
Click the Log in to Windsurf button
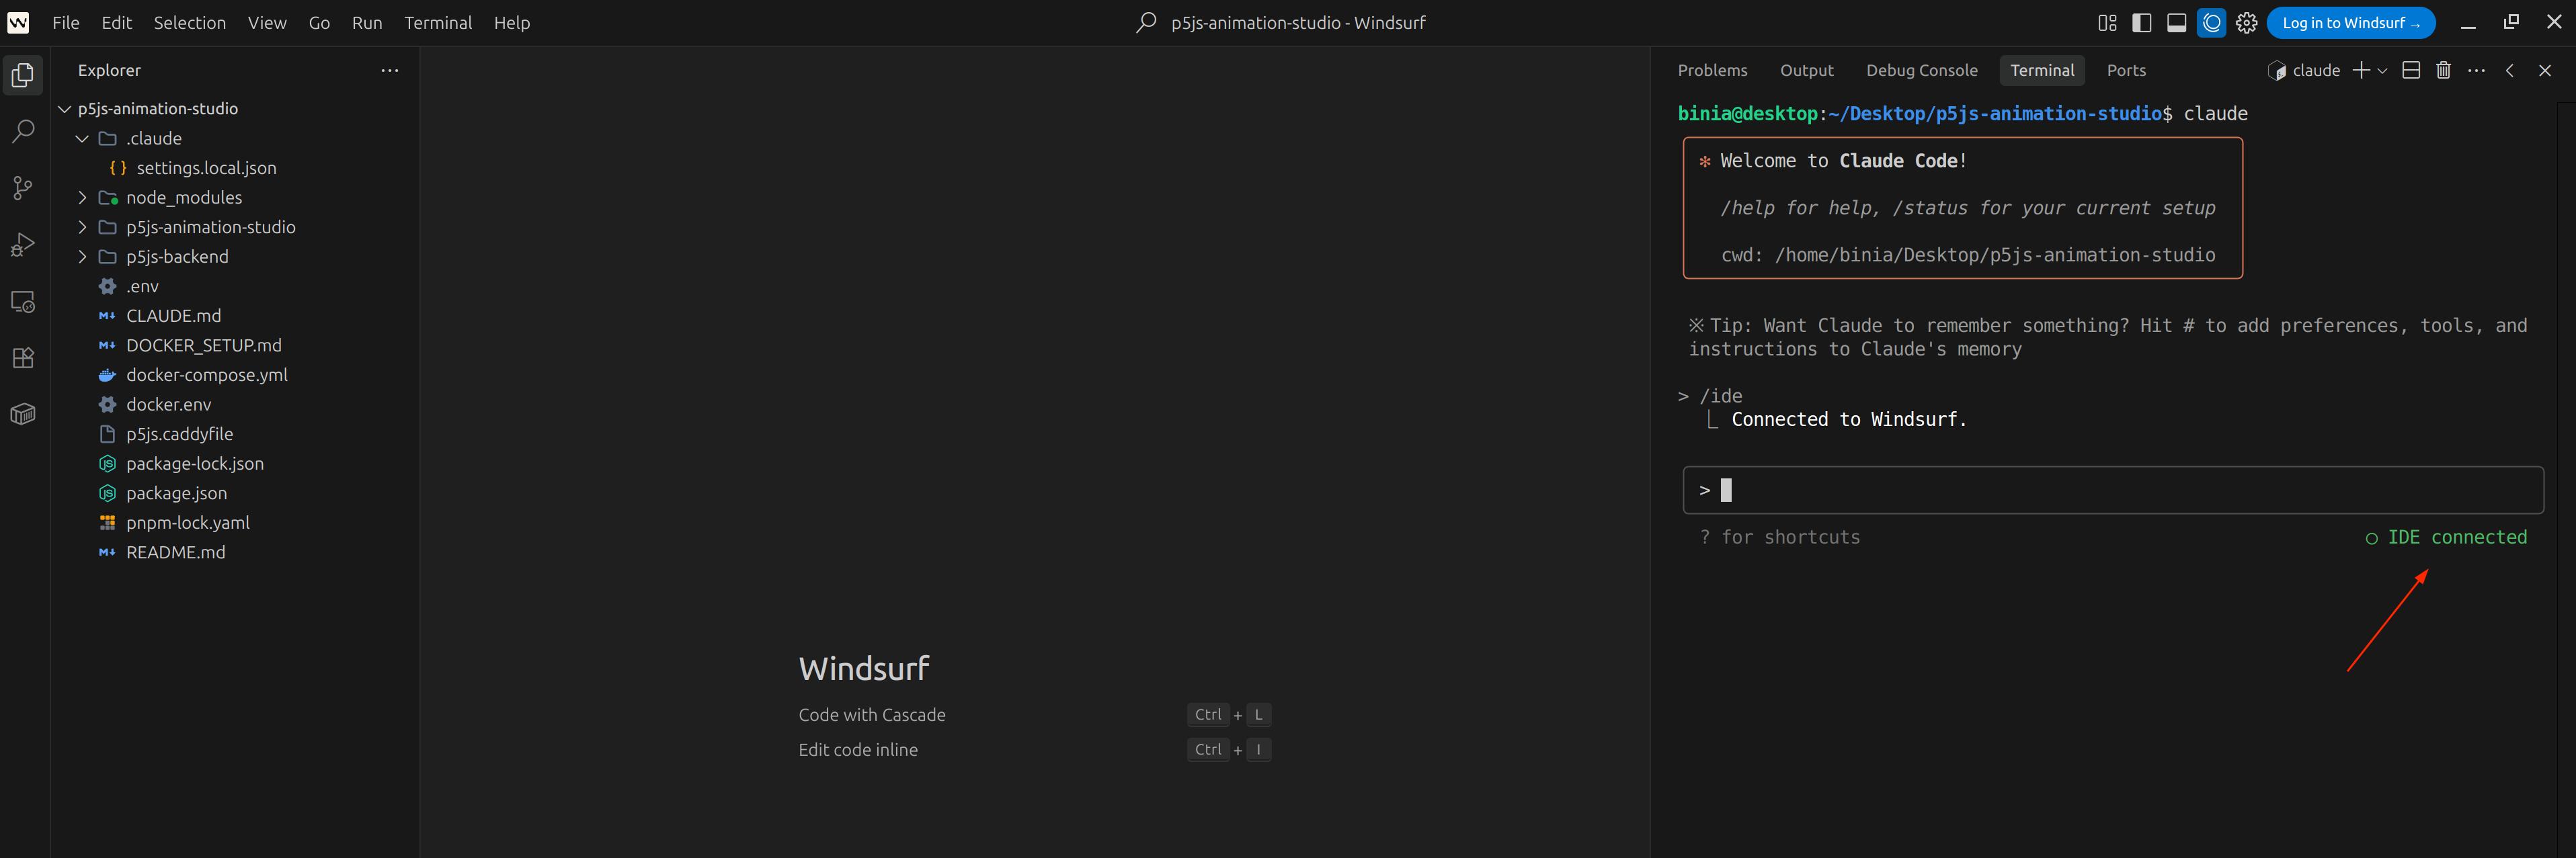click(2350, 23)
